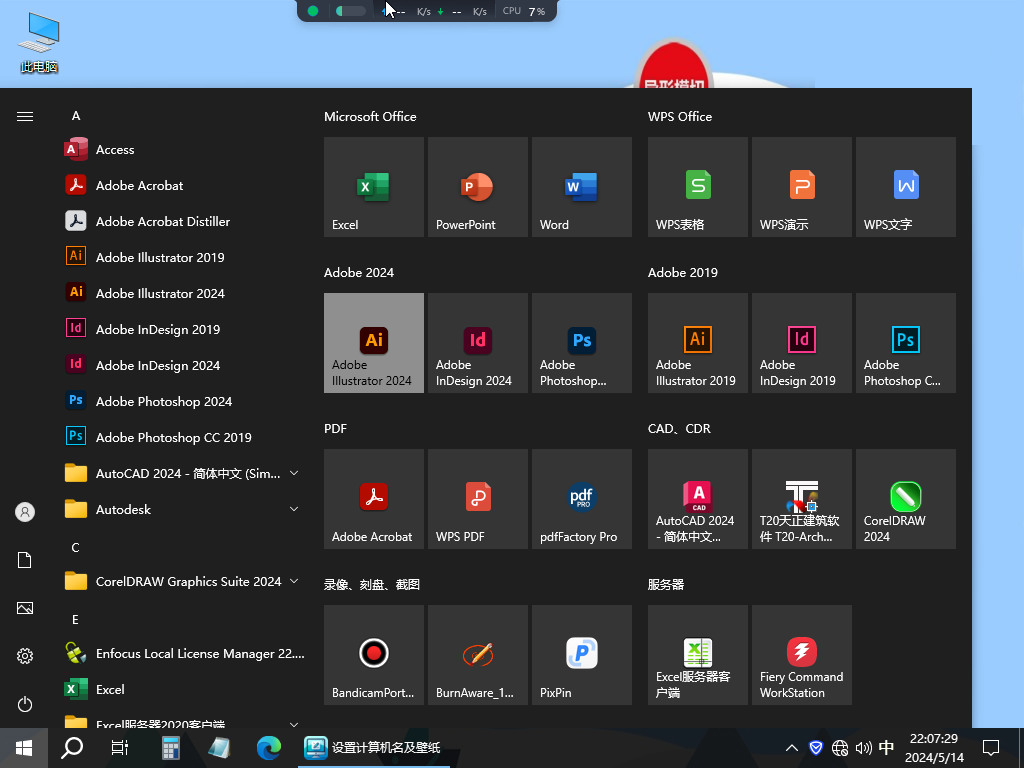Image resolution: width=1024 pixels, height=768 pixels.
Task: Open the Excel tile in Microsoft Office group
Action: coord(374,187)
